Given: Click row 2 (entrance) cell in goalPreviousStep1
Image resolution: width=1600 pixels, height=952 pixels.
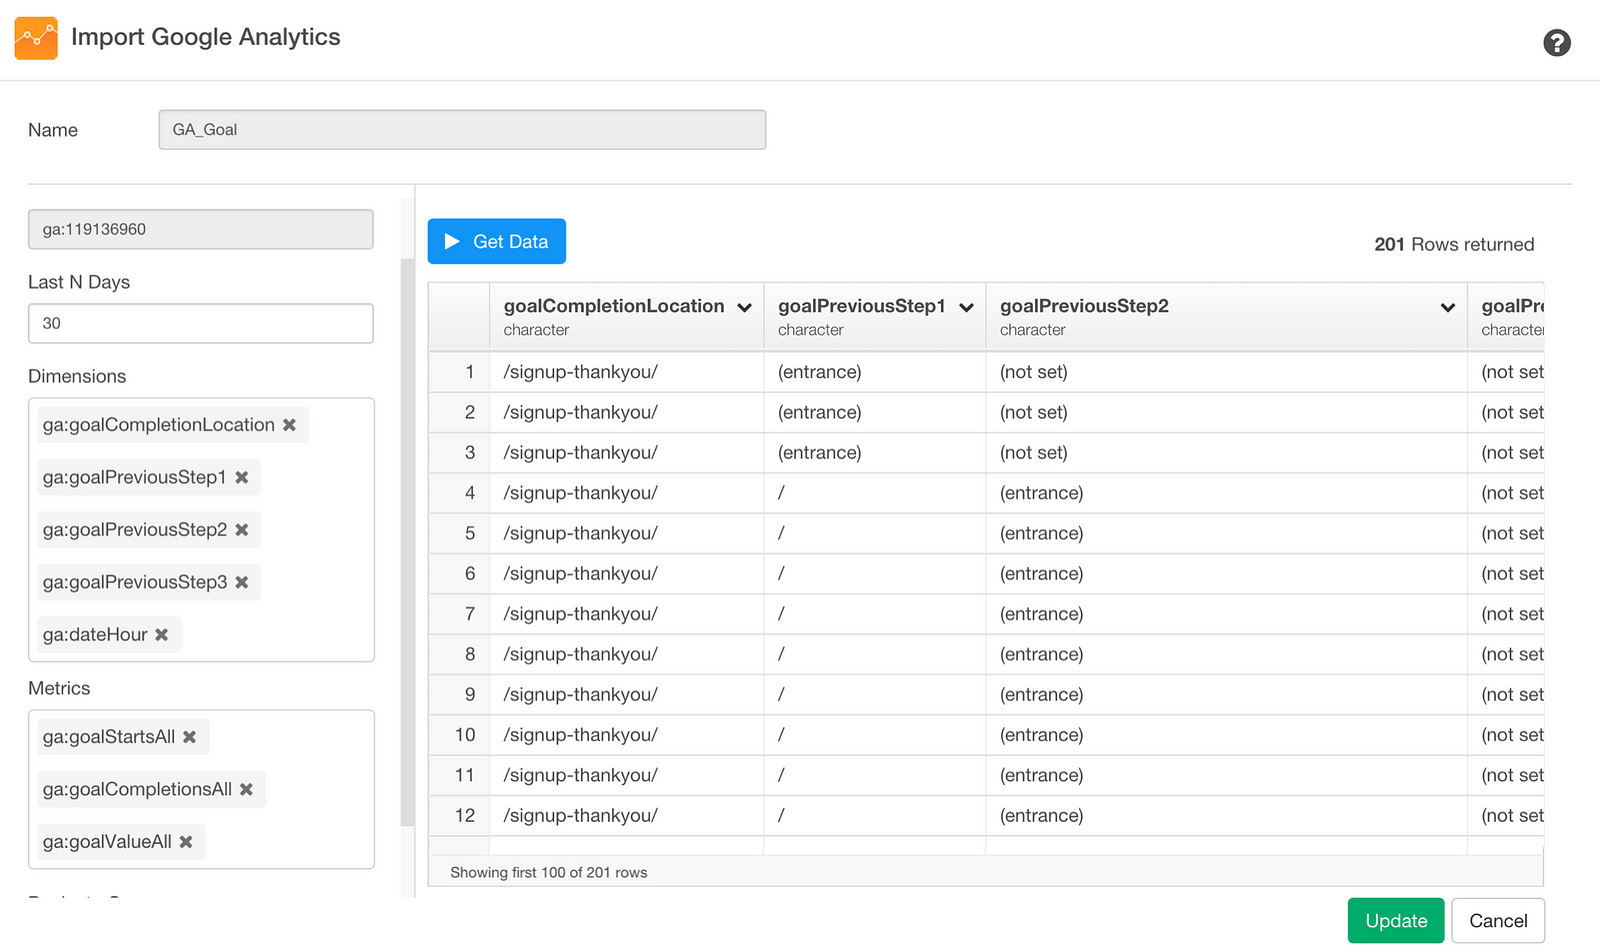Looking at the screenshot, I should [x=875, y=412].
